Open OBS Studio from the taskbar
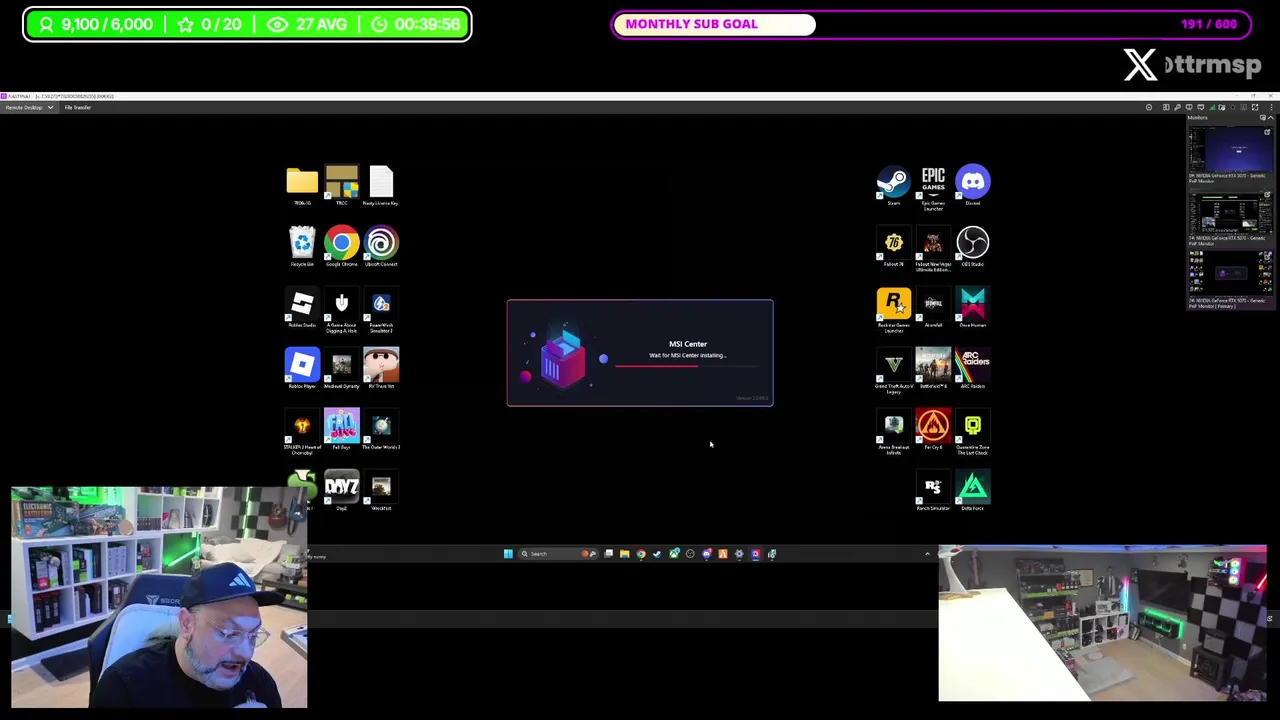1280x720 pixels. coord(690,554)
